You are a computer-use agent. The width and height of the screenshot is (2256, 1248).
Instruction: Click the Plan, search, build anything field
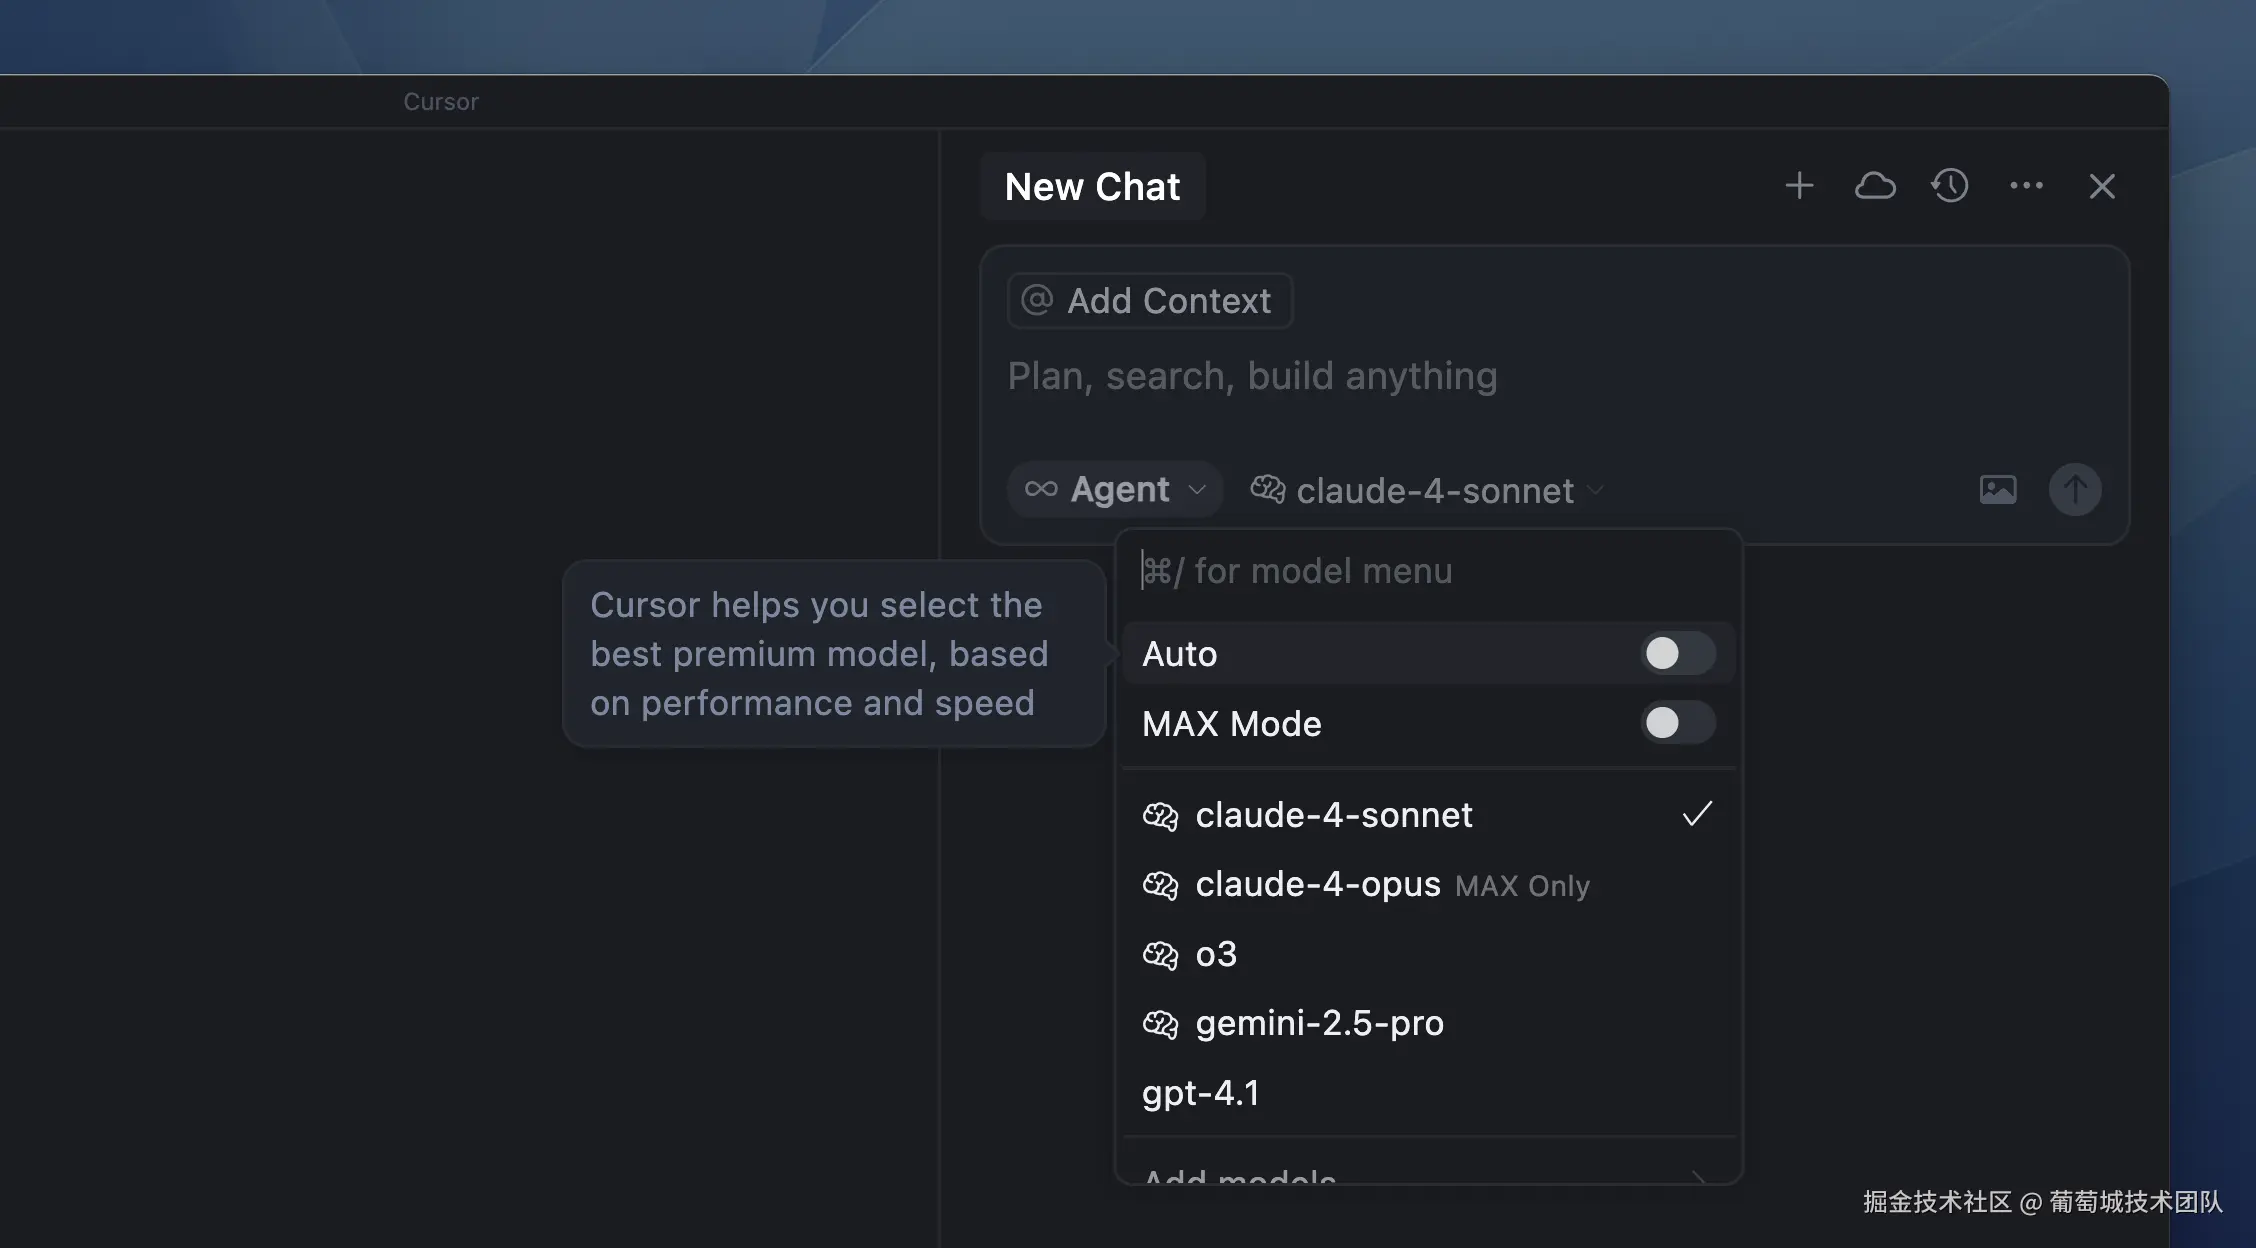(1252, 375)
